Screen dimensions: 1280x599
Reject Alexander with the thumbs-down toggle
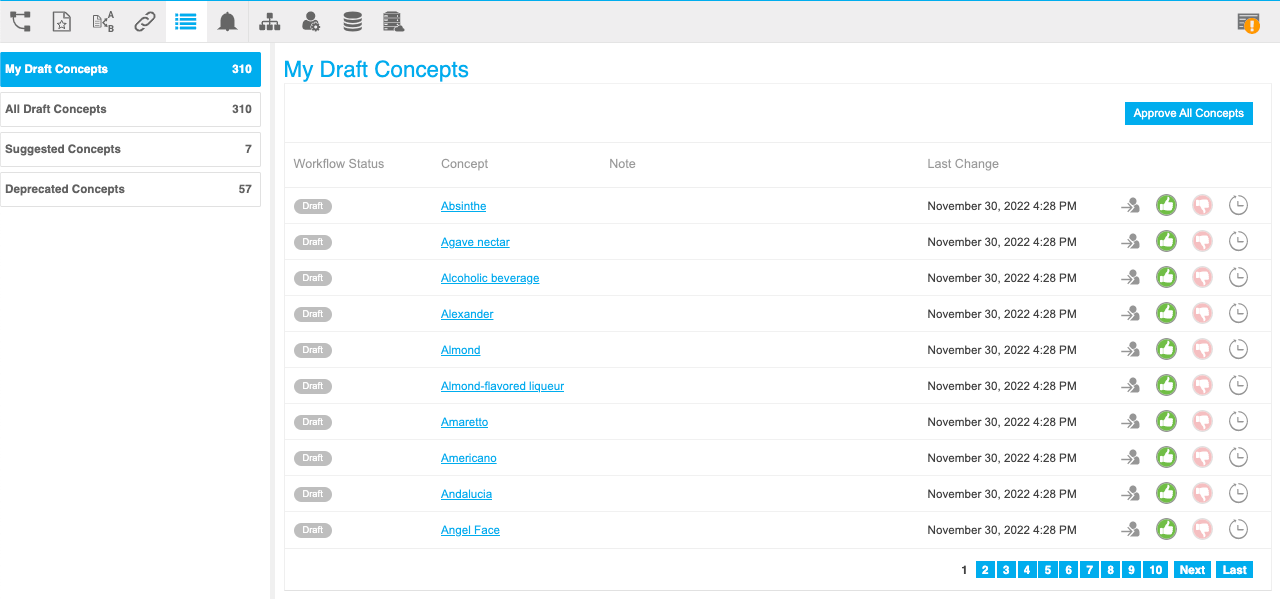pos(1202,313)
